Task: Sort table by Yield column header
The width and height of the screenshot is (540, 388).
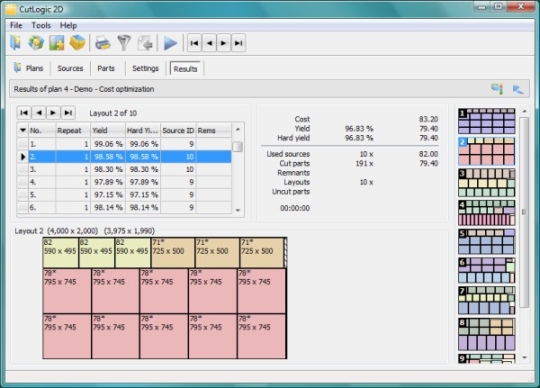Action: (108, 130)
